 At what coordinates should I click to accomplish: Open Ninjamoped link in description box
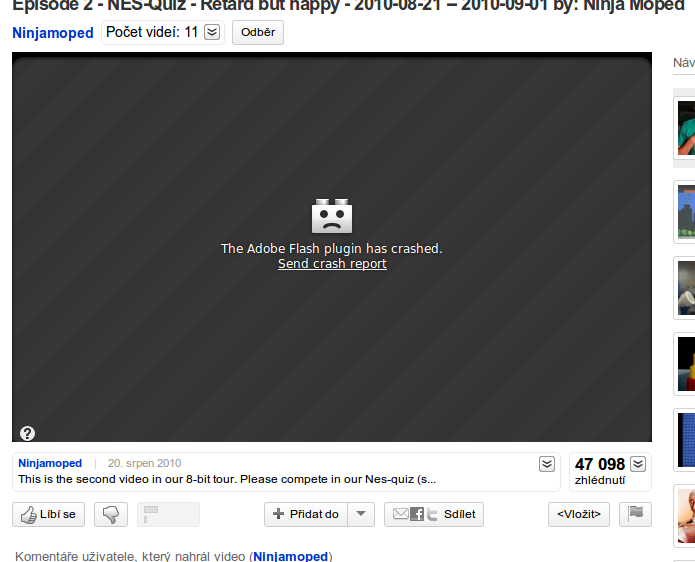[x=50, y=463]
